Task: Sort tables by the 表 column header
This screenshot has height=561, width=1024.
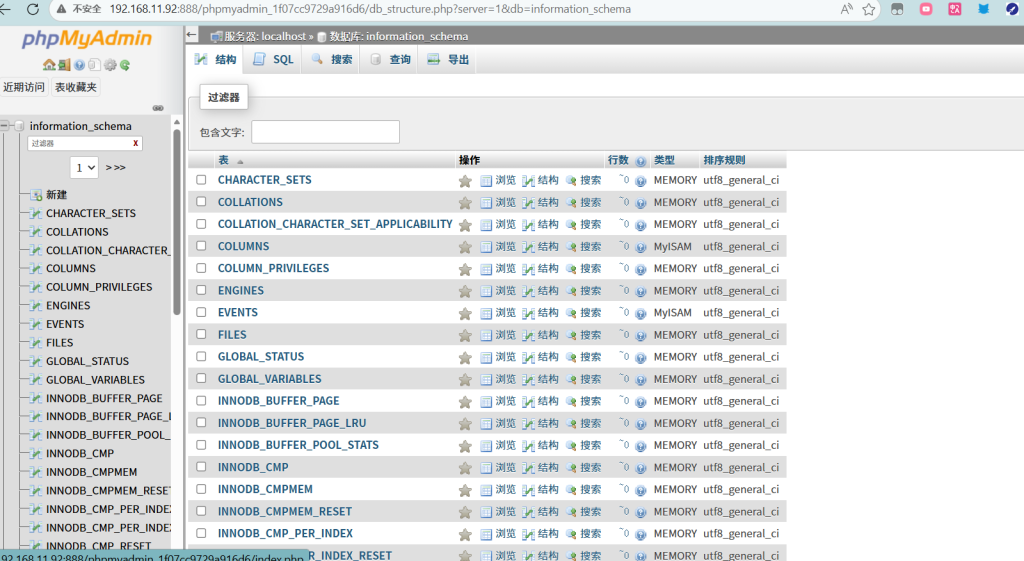Action: (x=224, y=160)
